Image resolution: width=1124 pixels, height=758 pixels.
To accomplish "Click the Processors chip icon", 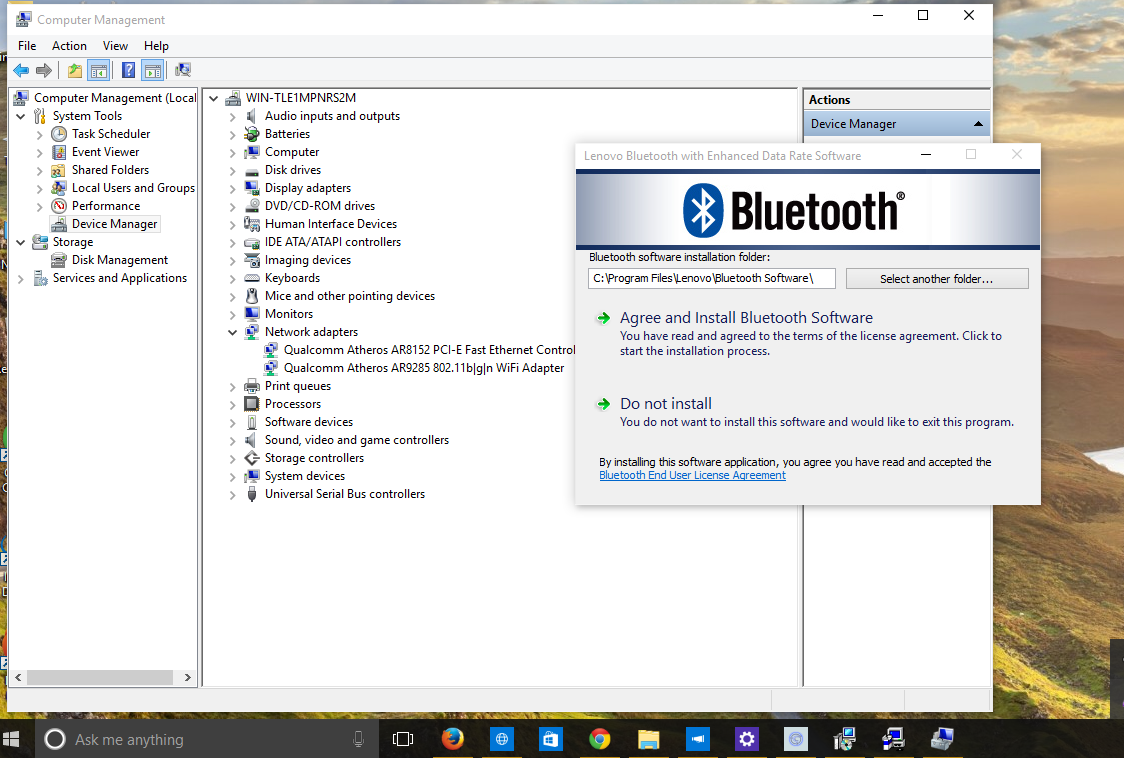I will point(252,404).
